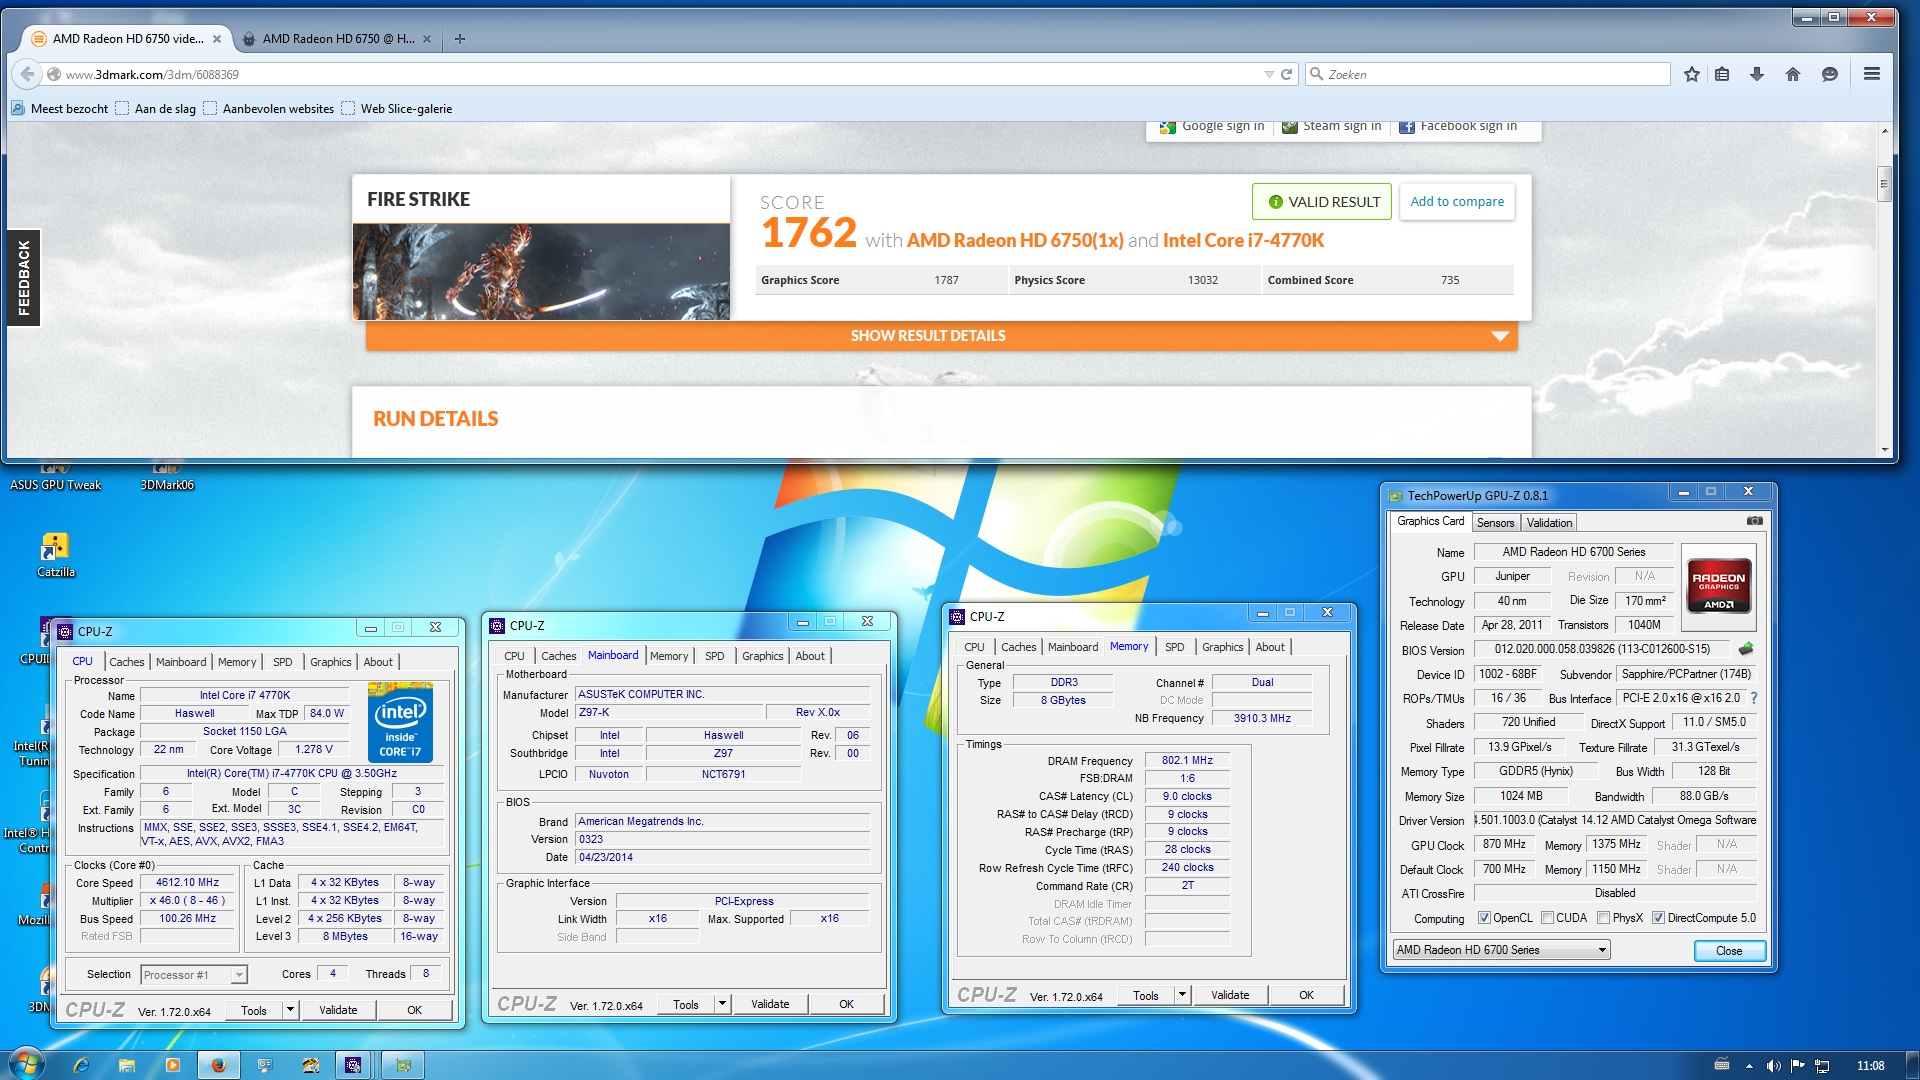Open the Feedback side tab
The width and height of the screenshot is (1920, 1080).
pyautogui.click(x=23, y=278)
